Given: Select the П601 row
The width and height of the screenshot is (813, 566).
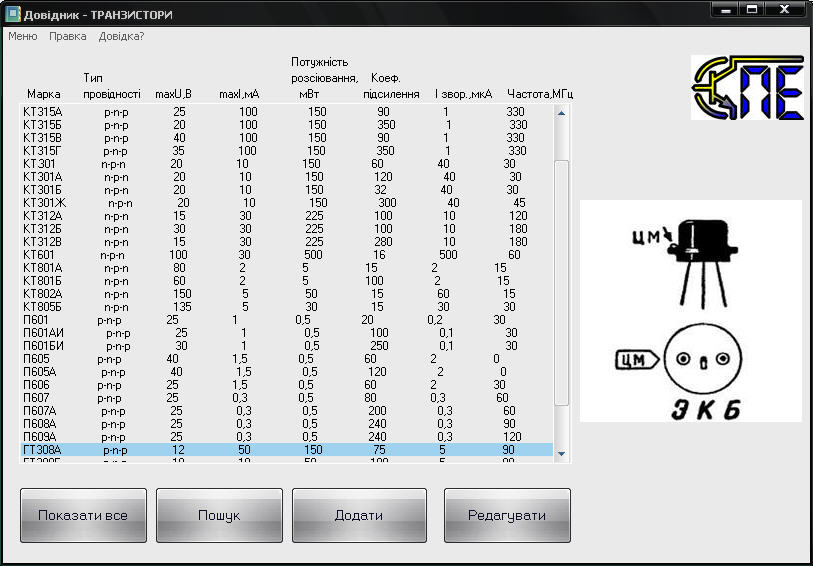Looking at the screenshot, I should (x=287, y=320).
